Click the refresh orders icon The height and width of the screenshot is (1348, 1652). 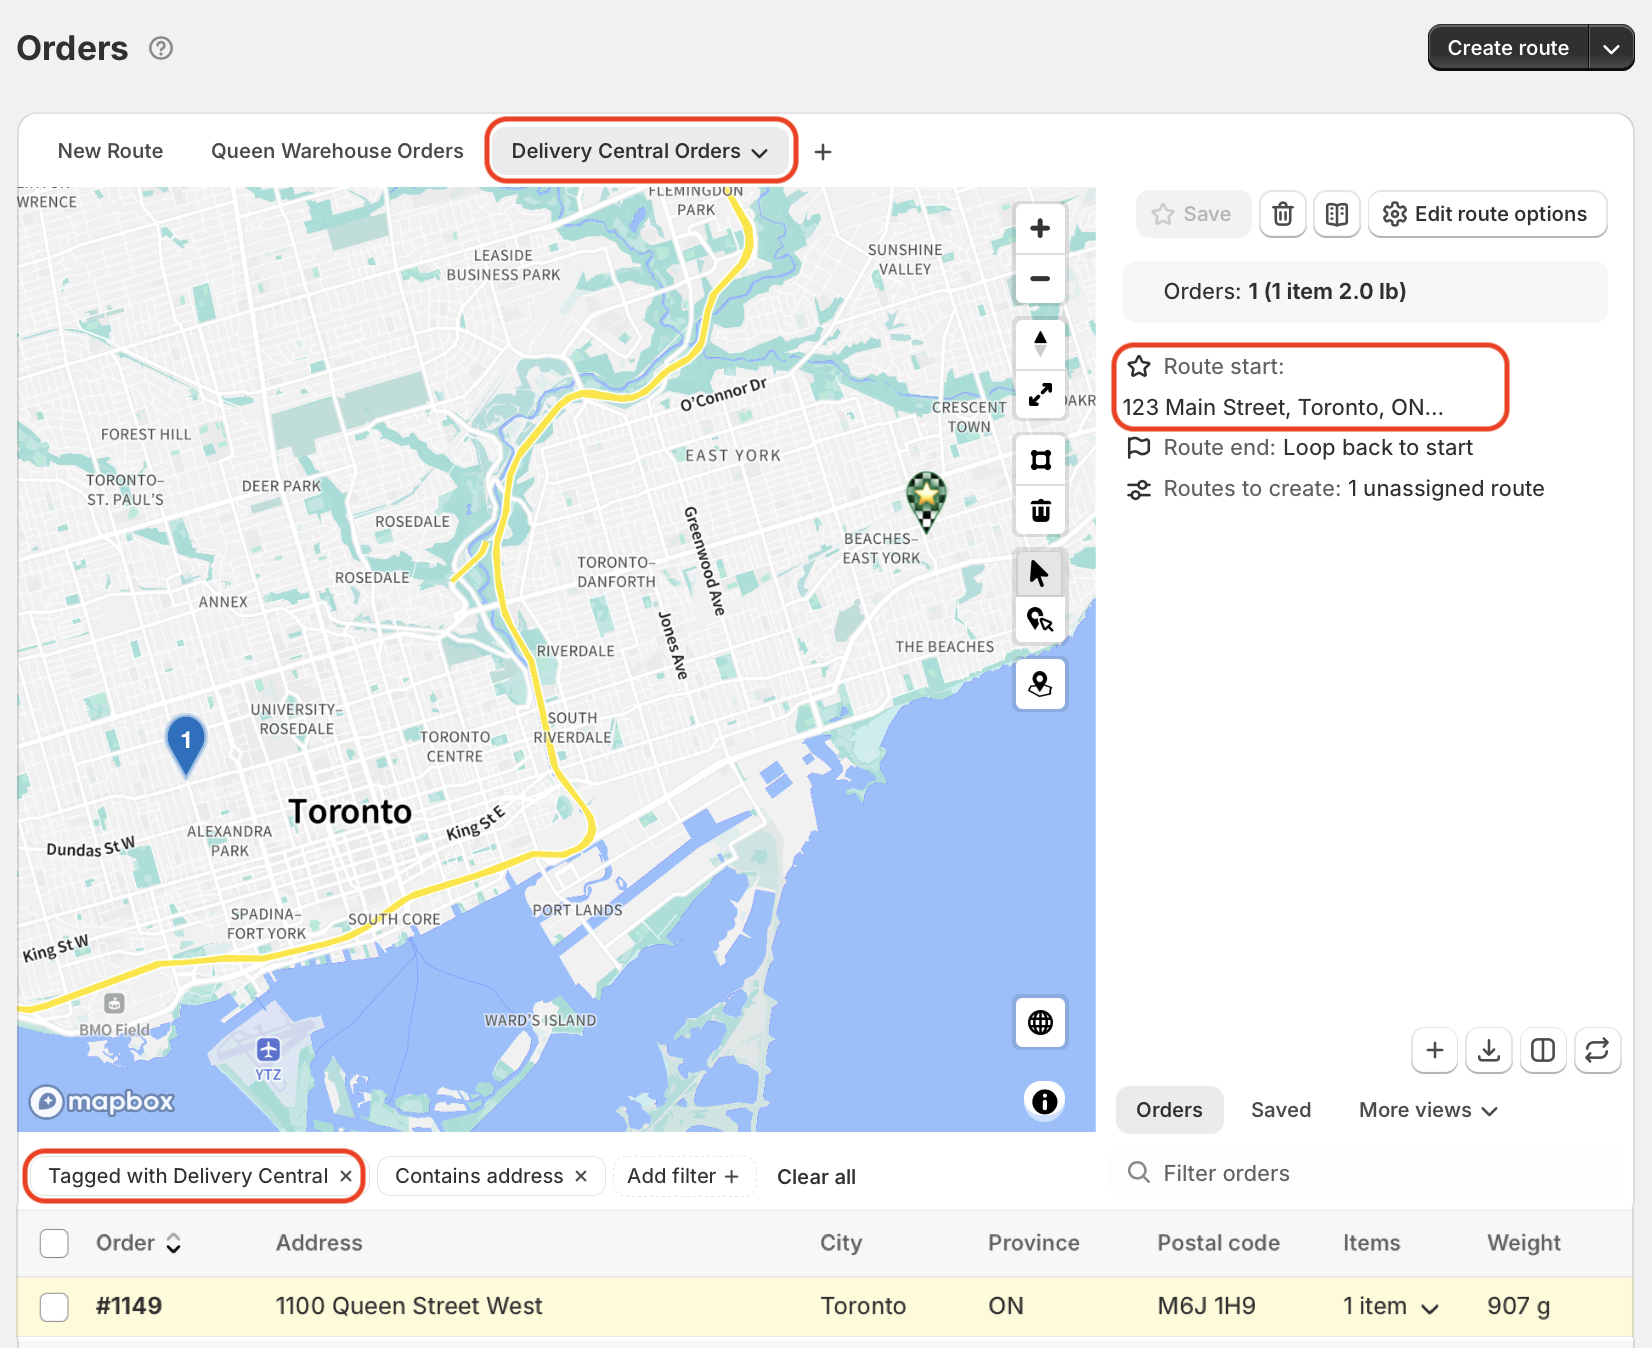1596,1050
